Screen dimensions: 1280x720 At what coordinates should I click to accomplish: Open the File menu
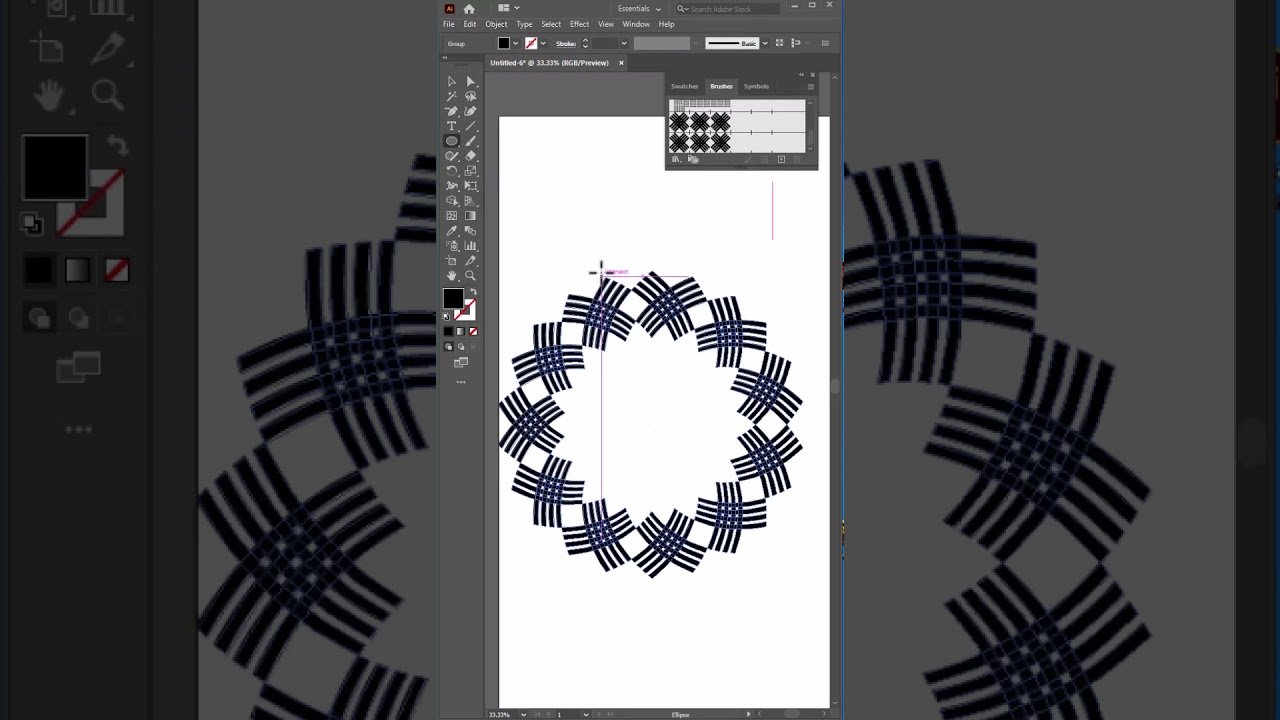[x=449, y=24]
